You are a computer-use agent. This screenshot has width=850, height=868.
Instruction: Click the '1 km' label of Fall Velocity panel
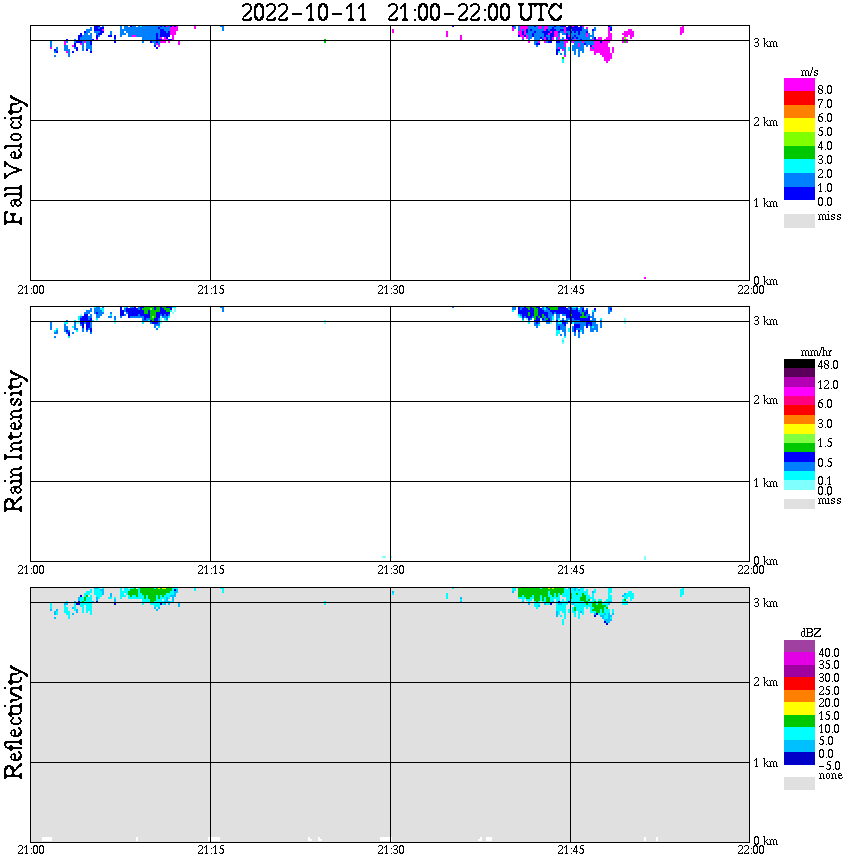(765, 203)
